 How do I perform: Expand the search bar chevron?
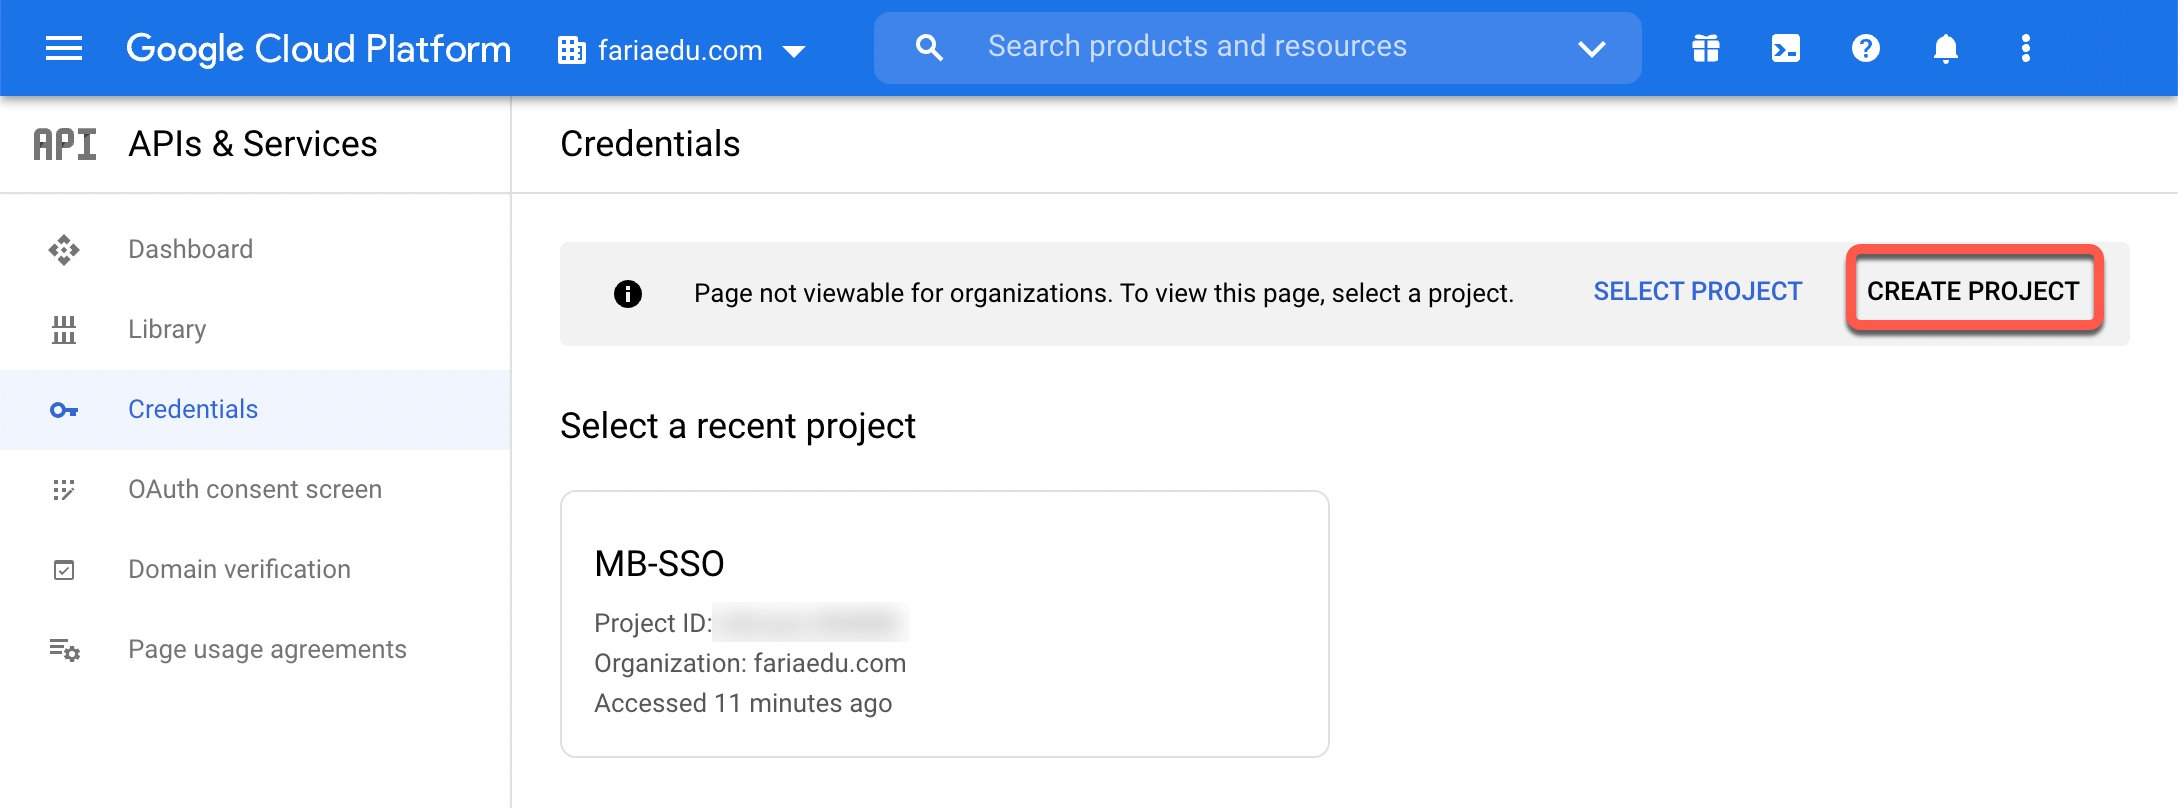[1591, 48]
